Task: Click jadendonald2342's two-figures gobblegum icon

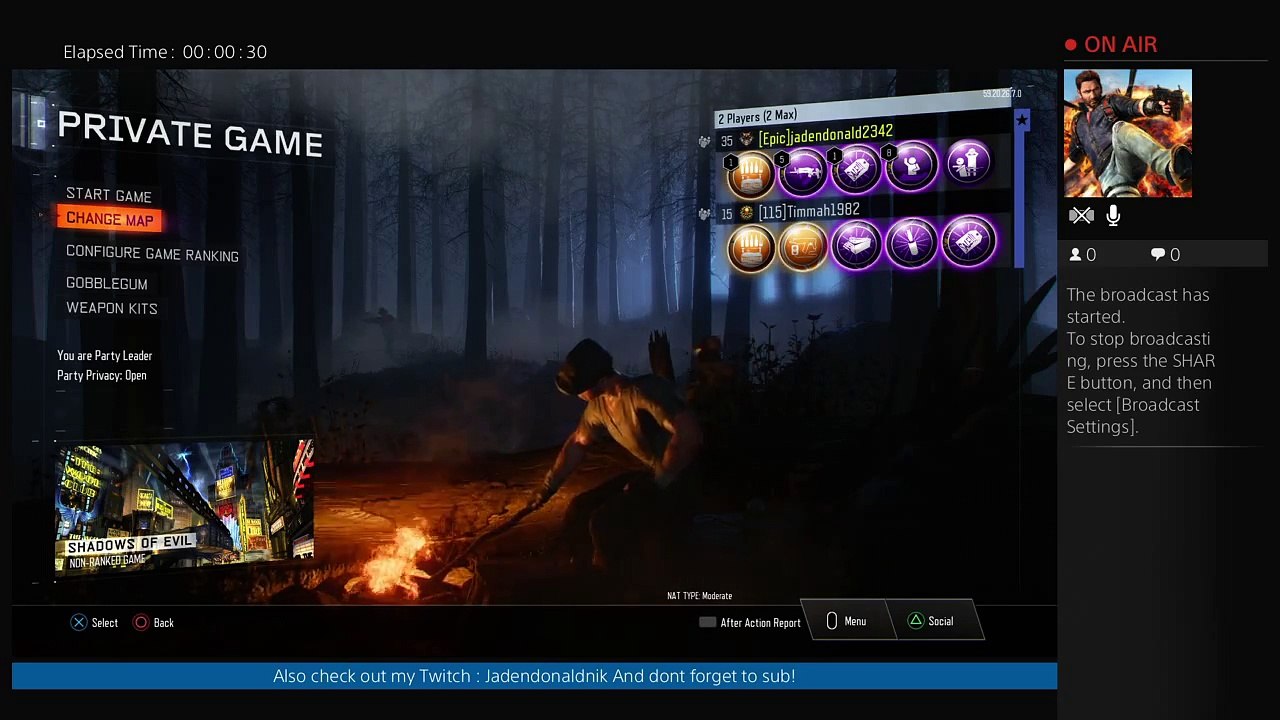Action: (x=967, y=162)
